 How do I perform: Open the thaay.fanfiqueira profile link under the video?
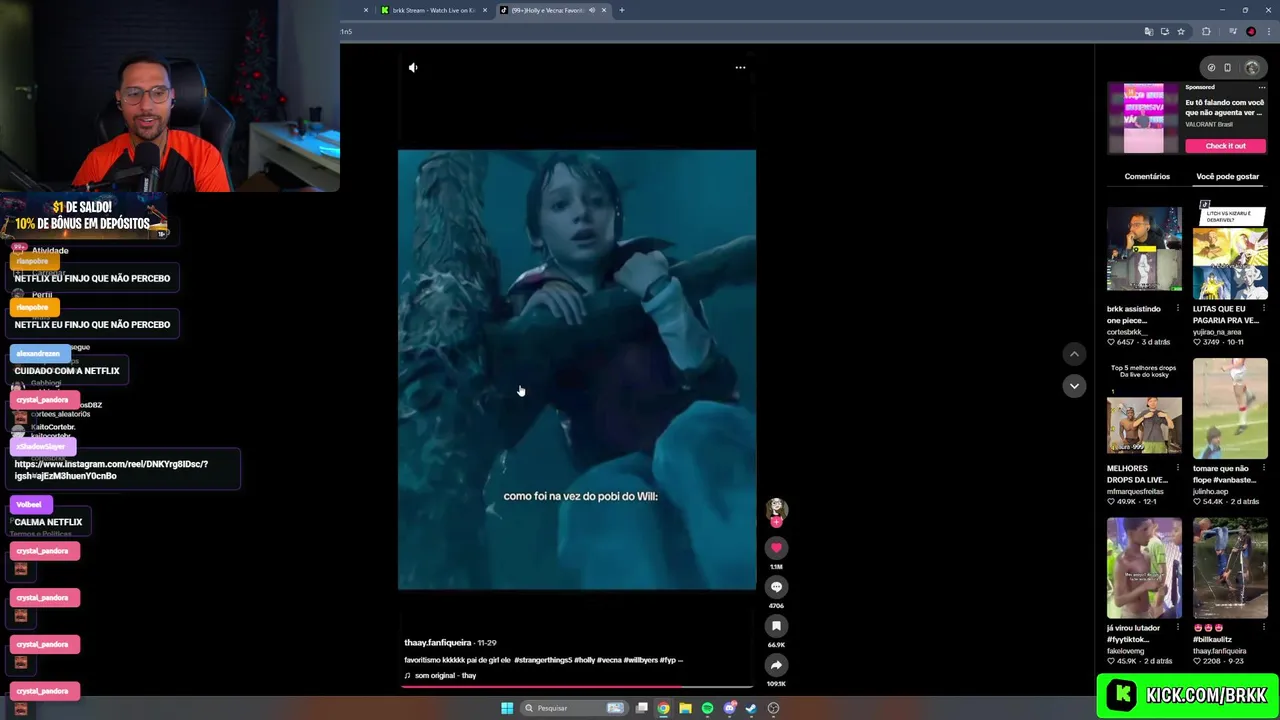click(x=437, y=643)
